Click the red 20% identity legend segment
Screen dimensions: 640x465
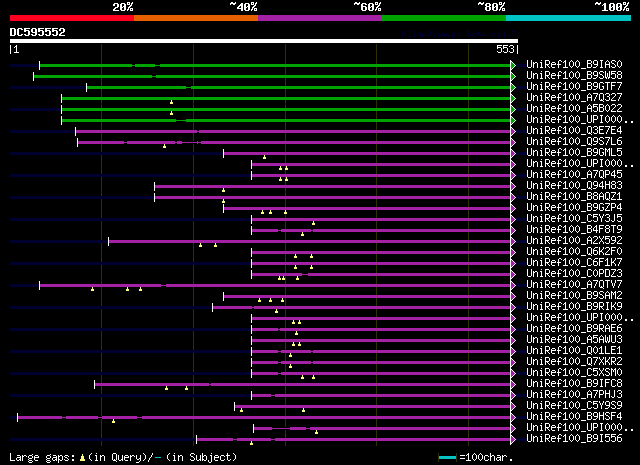click(x=72, y=18)
